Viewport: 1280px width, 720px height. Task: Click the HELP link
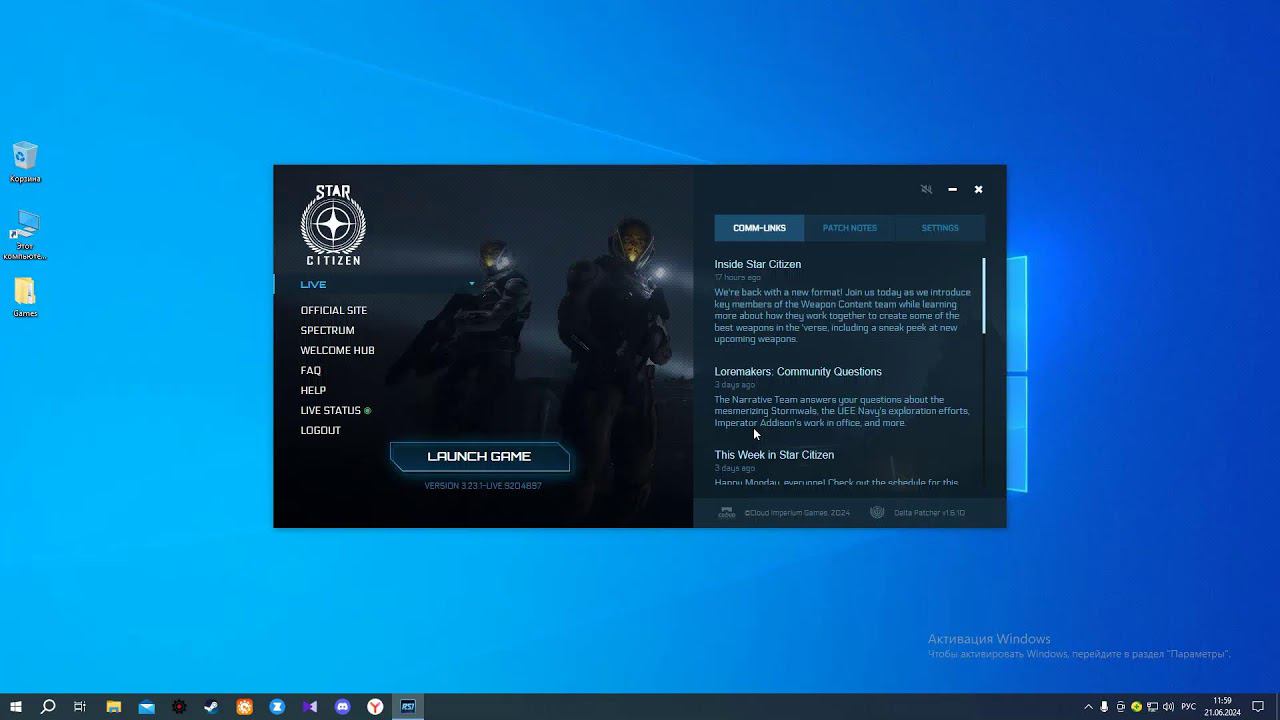click(x=313, y=390)
